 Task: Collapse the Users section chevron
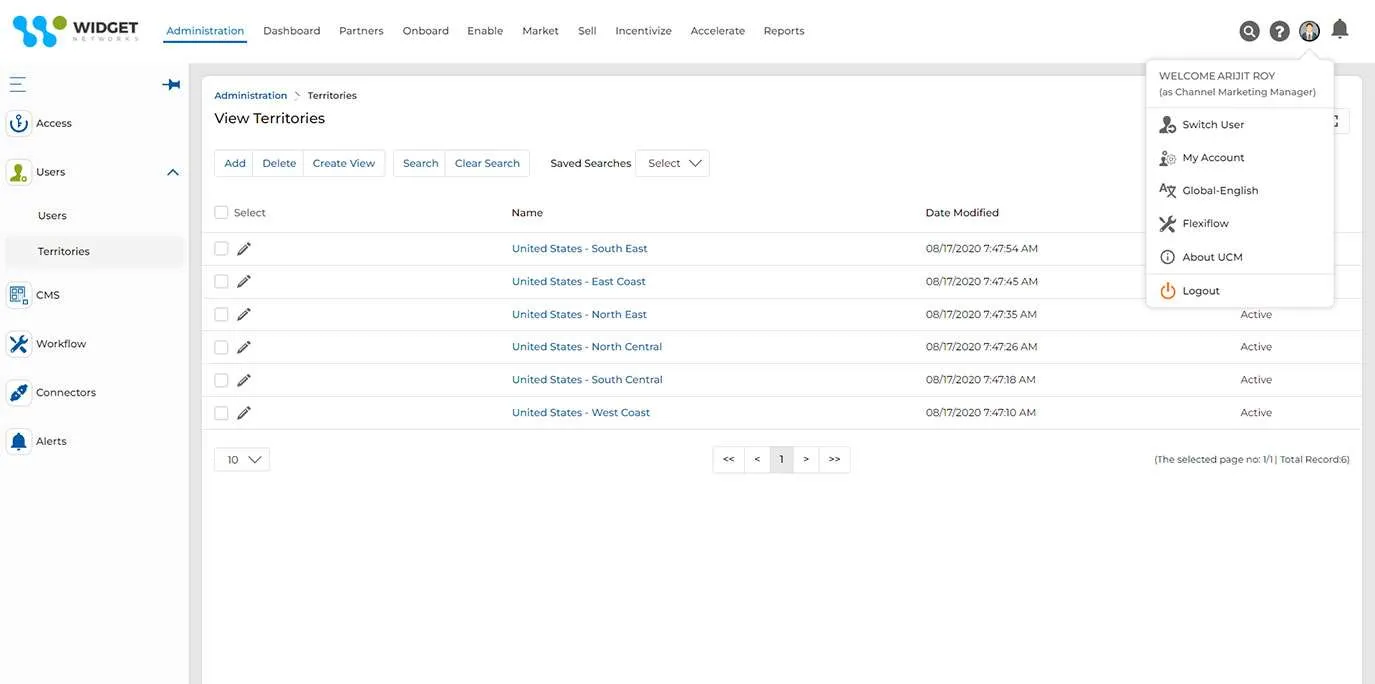click(x=173, y=173)
